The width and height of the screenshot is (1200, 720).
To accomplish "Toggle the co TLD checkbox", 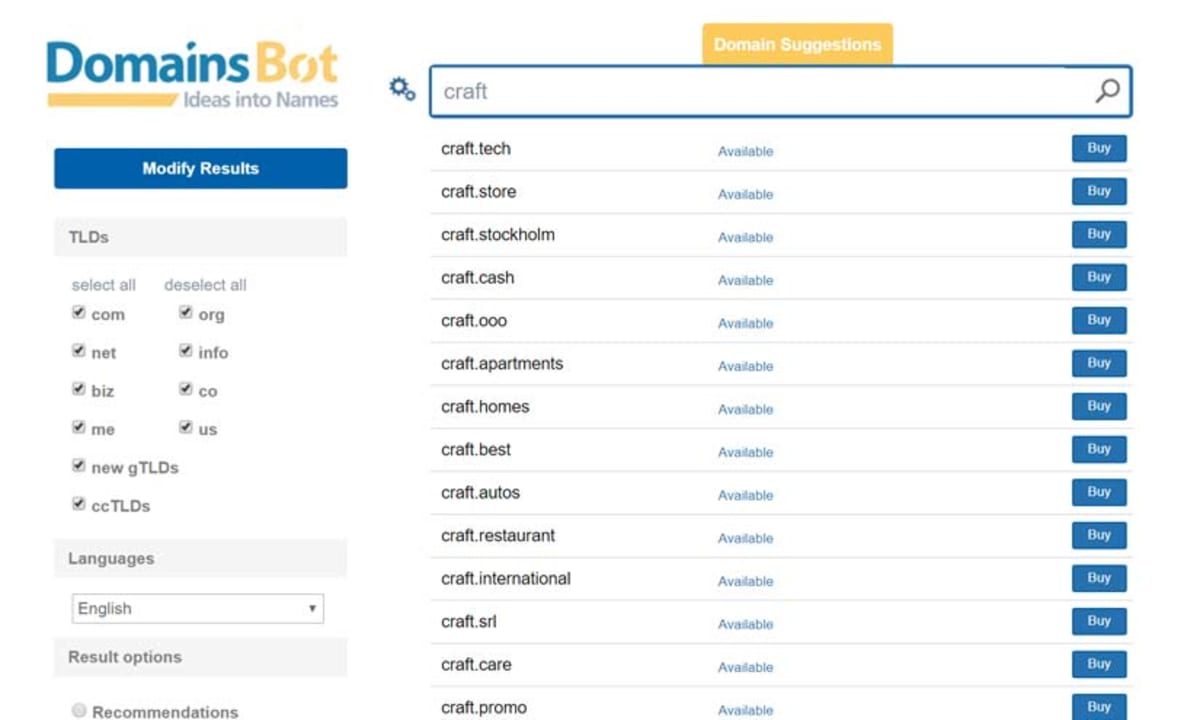I will tap(186, 389).
